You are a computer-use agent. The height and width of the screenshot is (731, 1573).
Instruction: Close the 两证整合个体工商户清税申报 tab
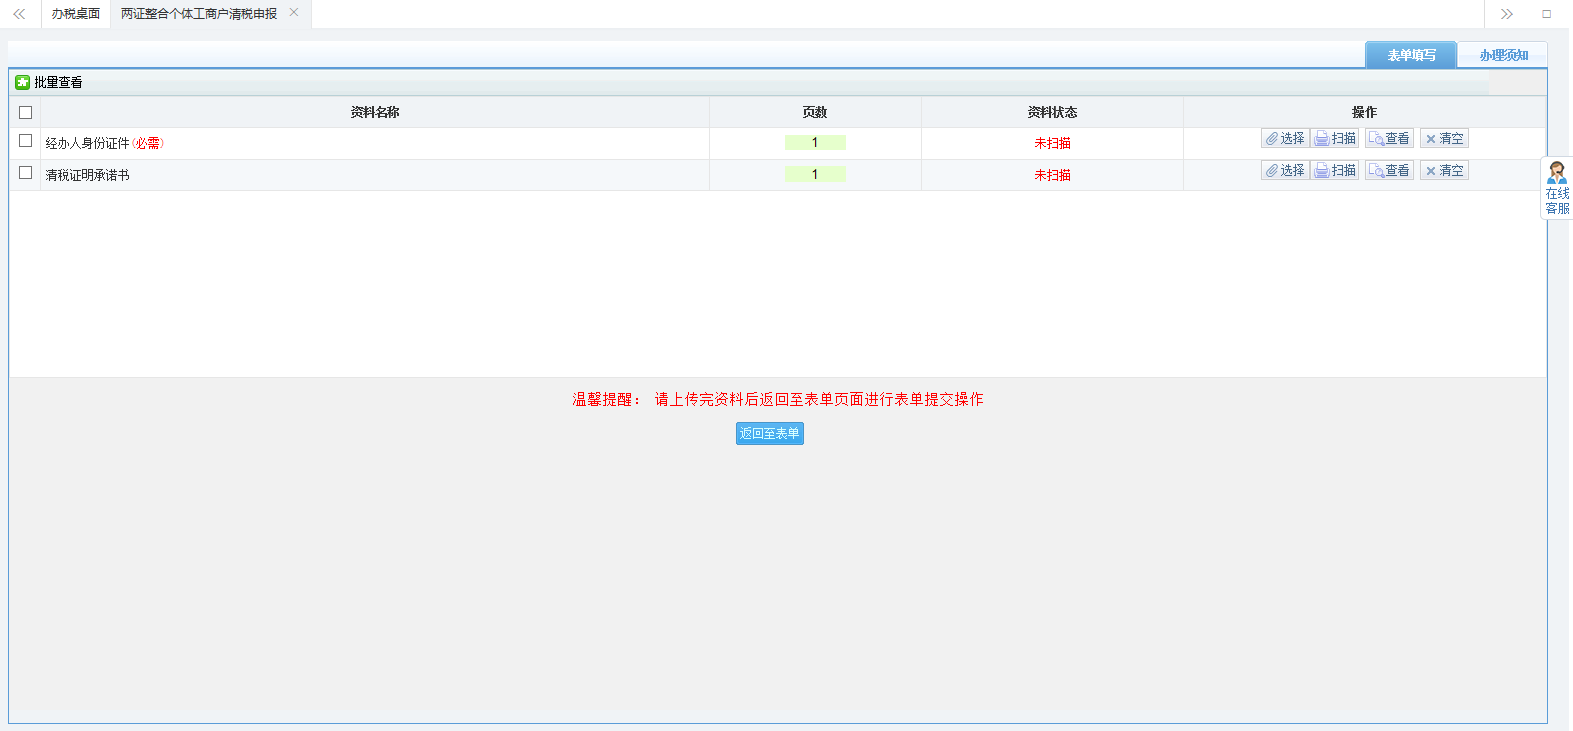pos(294,13)
